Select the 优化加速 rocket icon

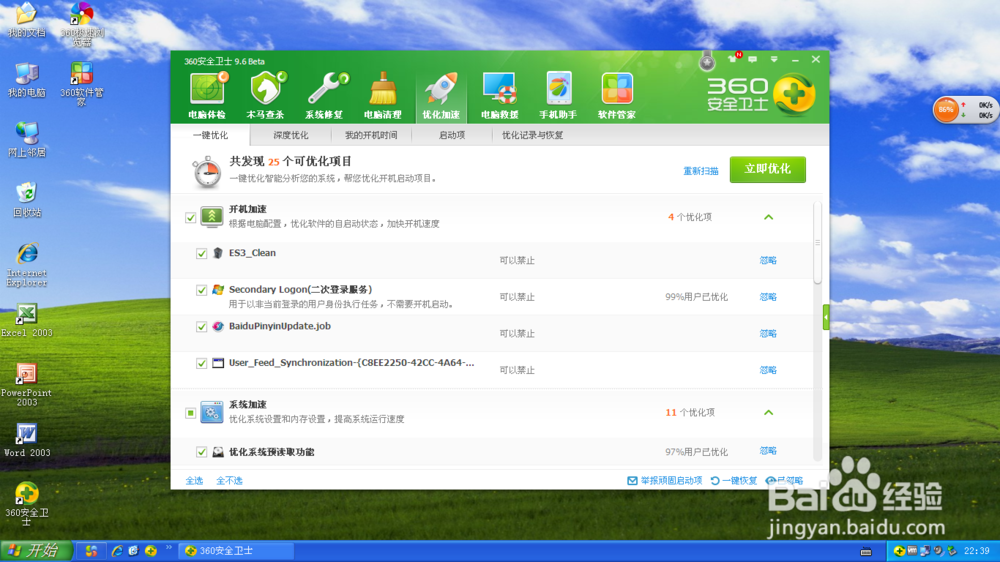tap(441, 89)
